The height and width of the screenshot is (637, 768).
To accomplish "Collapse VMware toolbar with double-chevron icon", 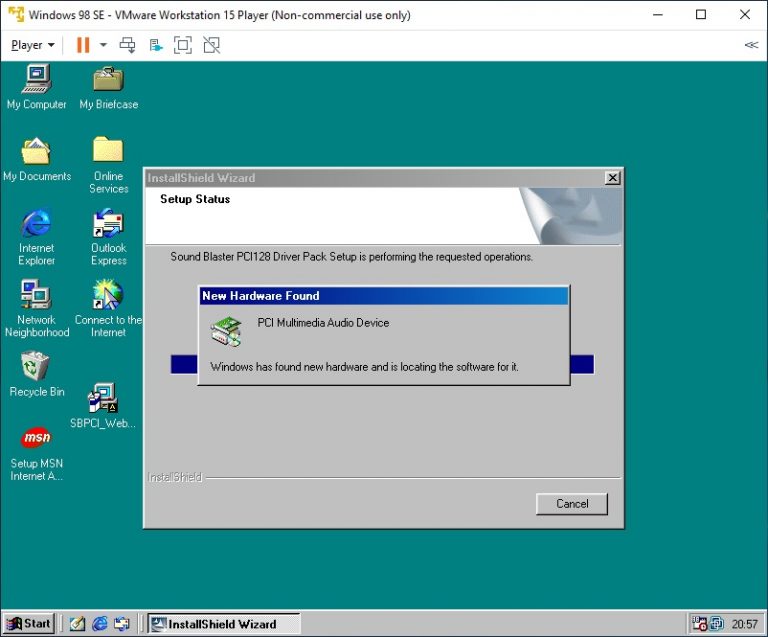I will [x=751, y=45].
